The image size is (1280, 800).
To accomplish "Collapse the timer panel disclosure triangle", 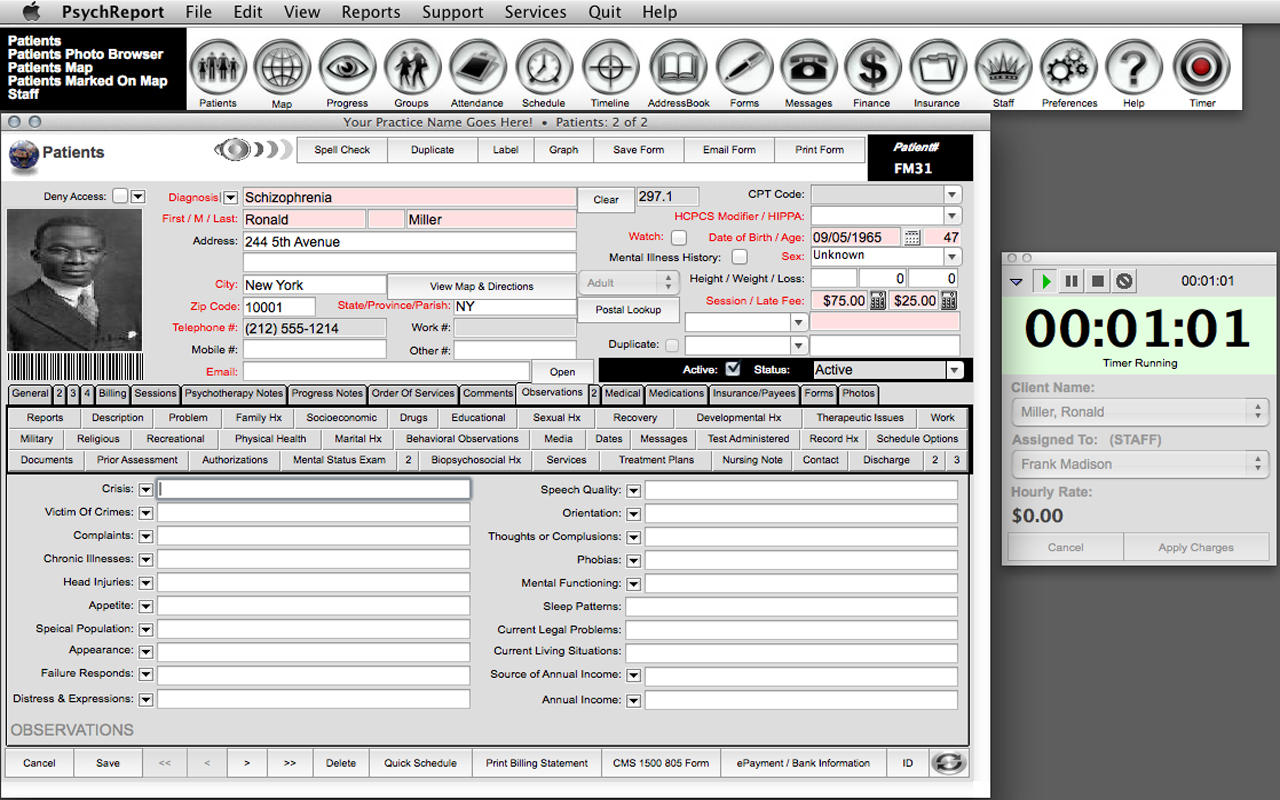I will [1016, 282].
